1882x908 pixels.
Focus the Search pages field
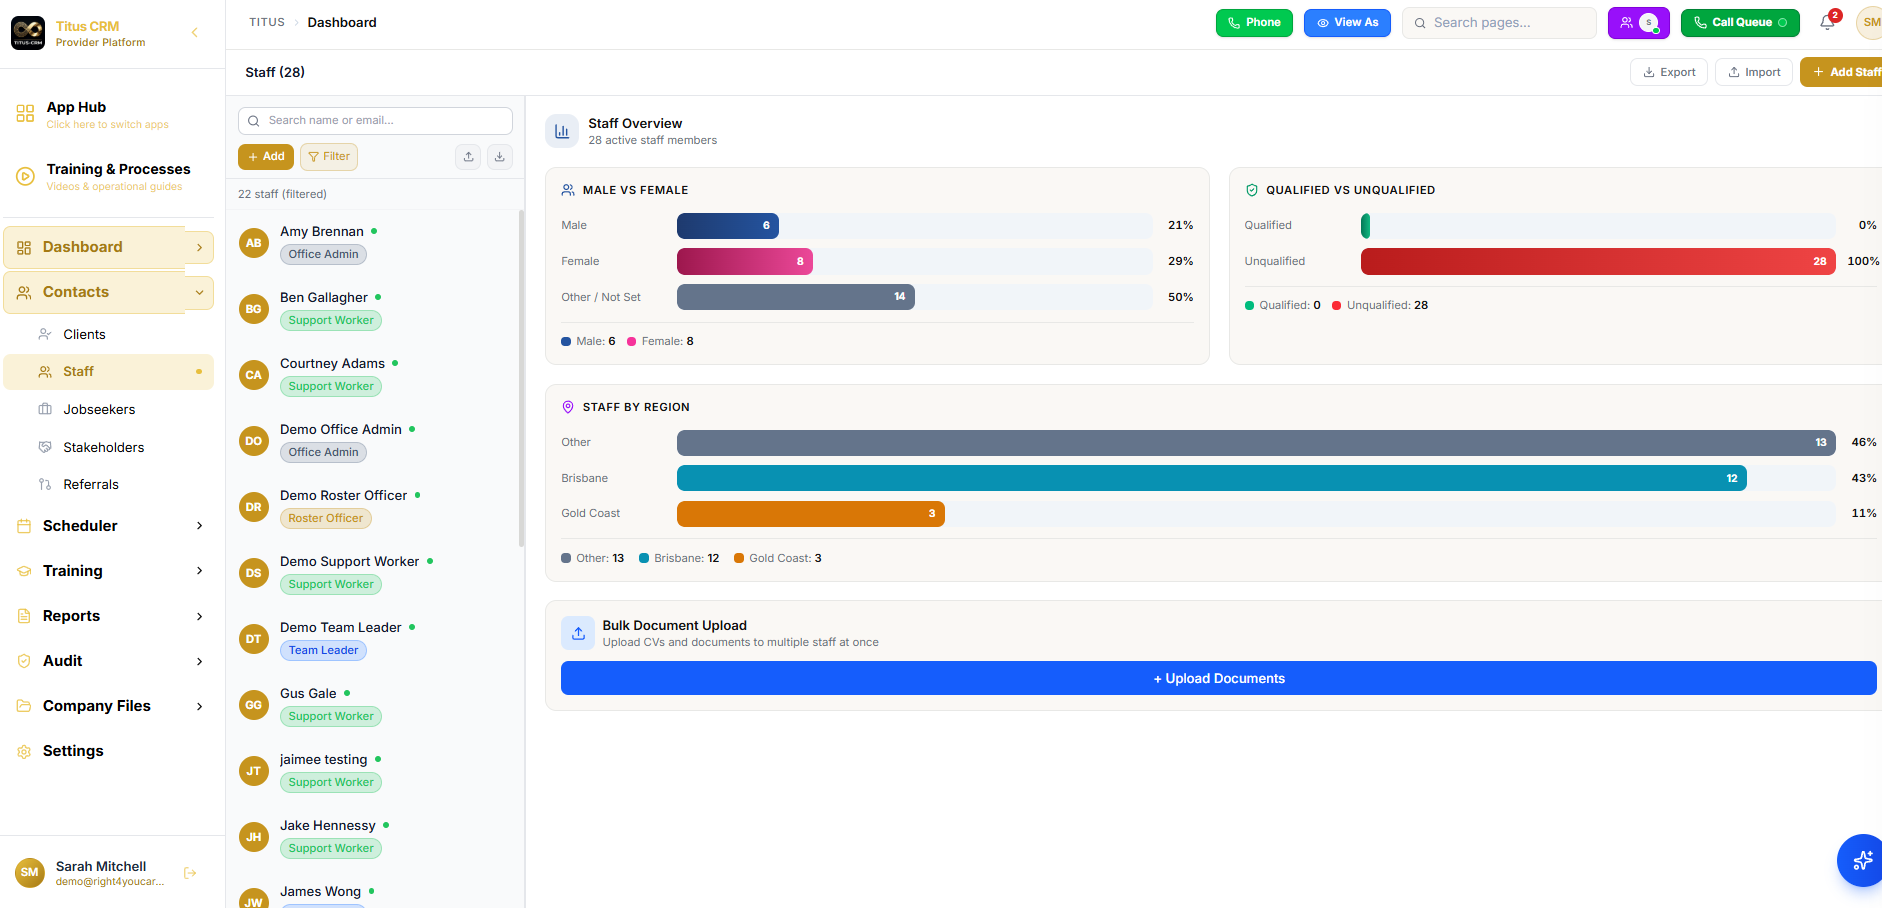click(x=1499, y=23)
